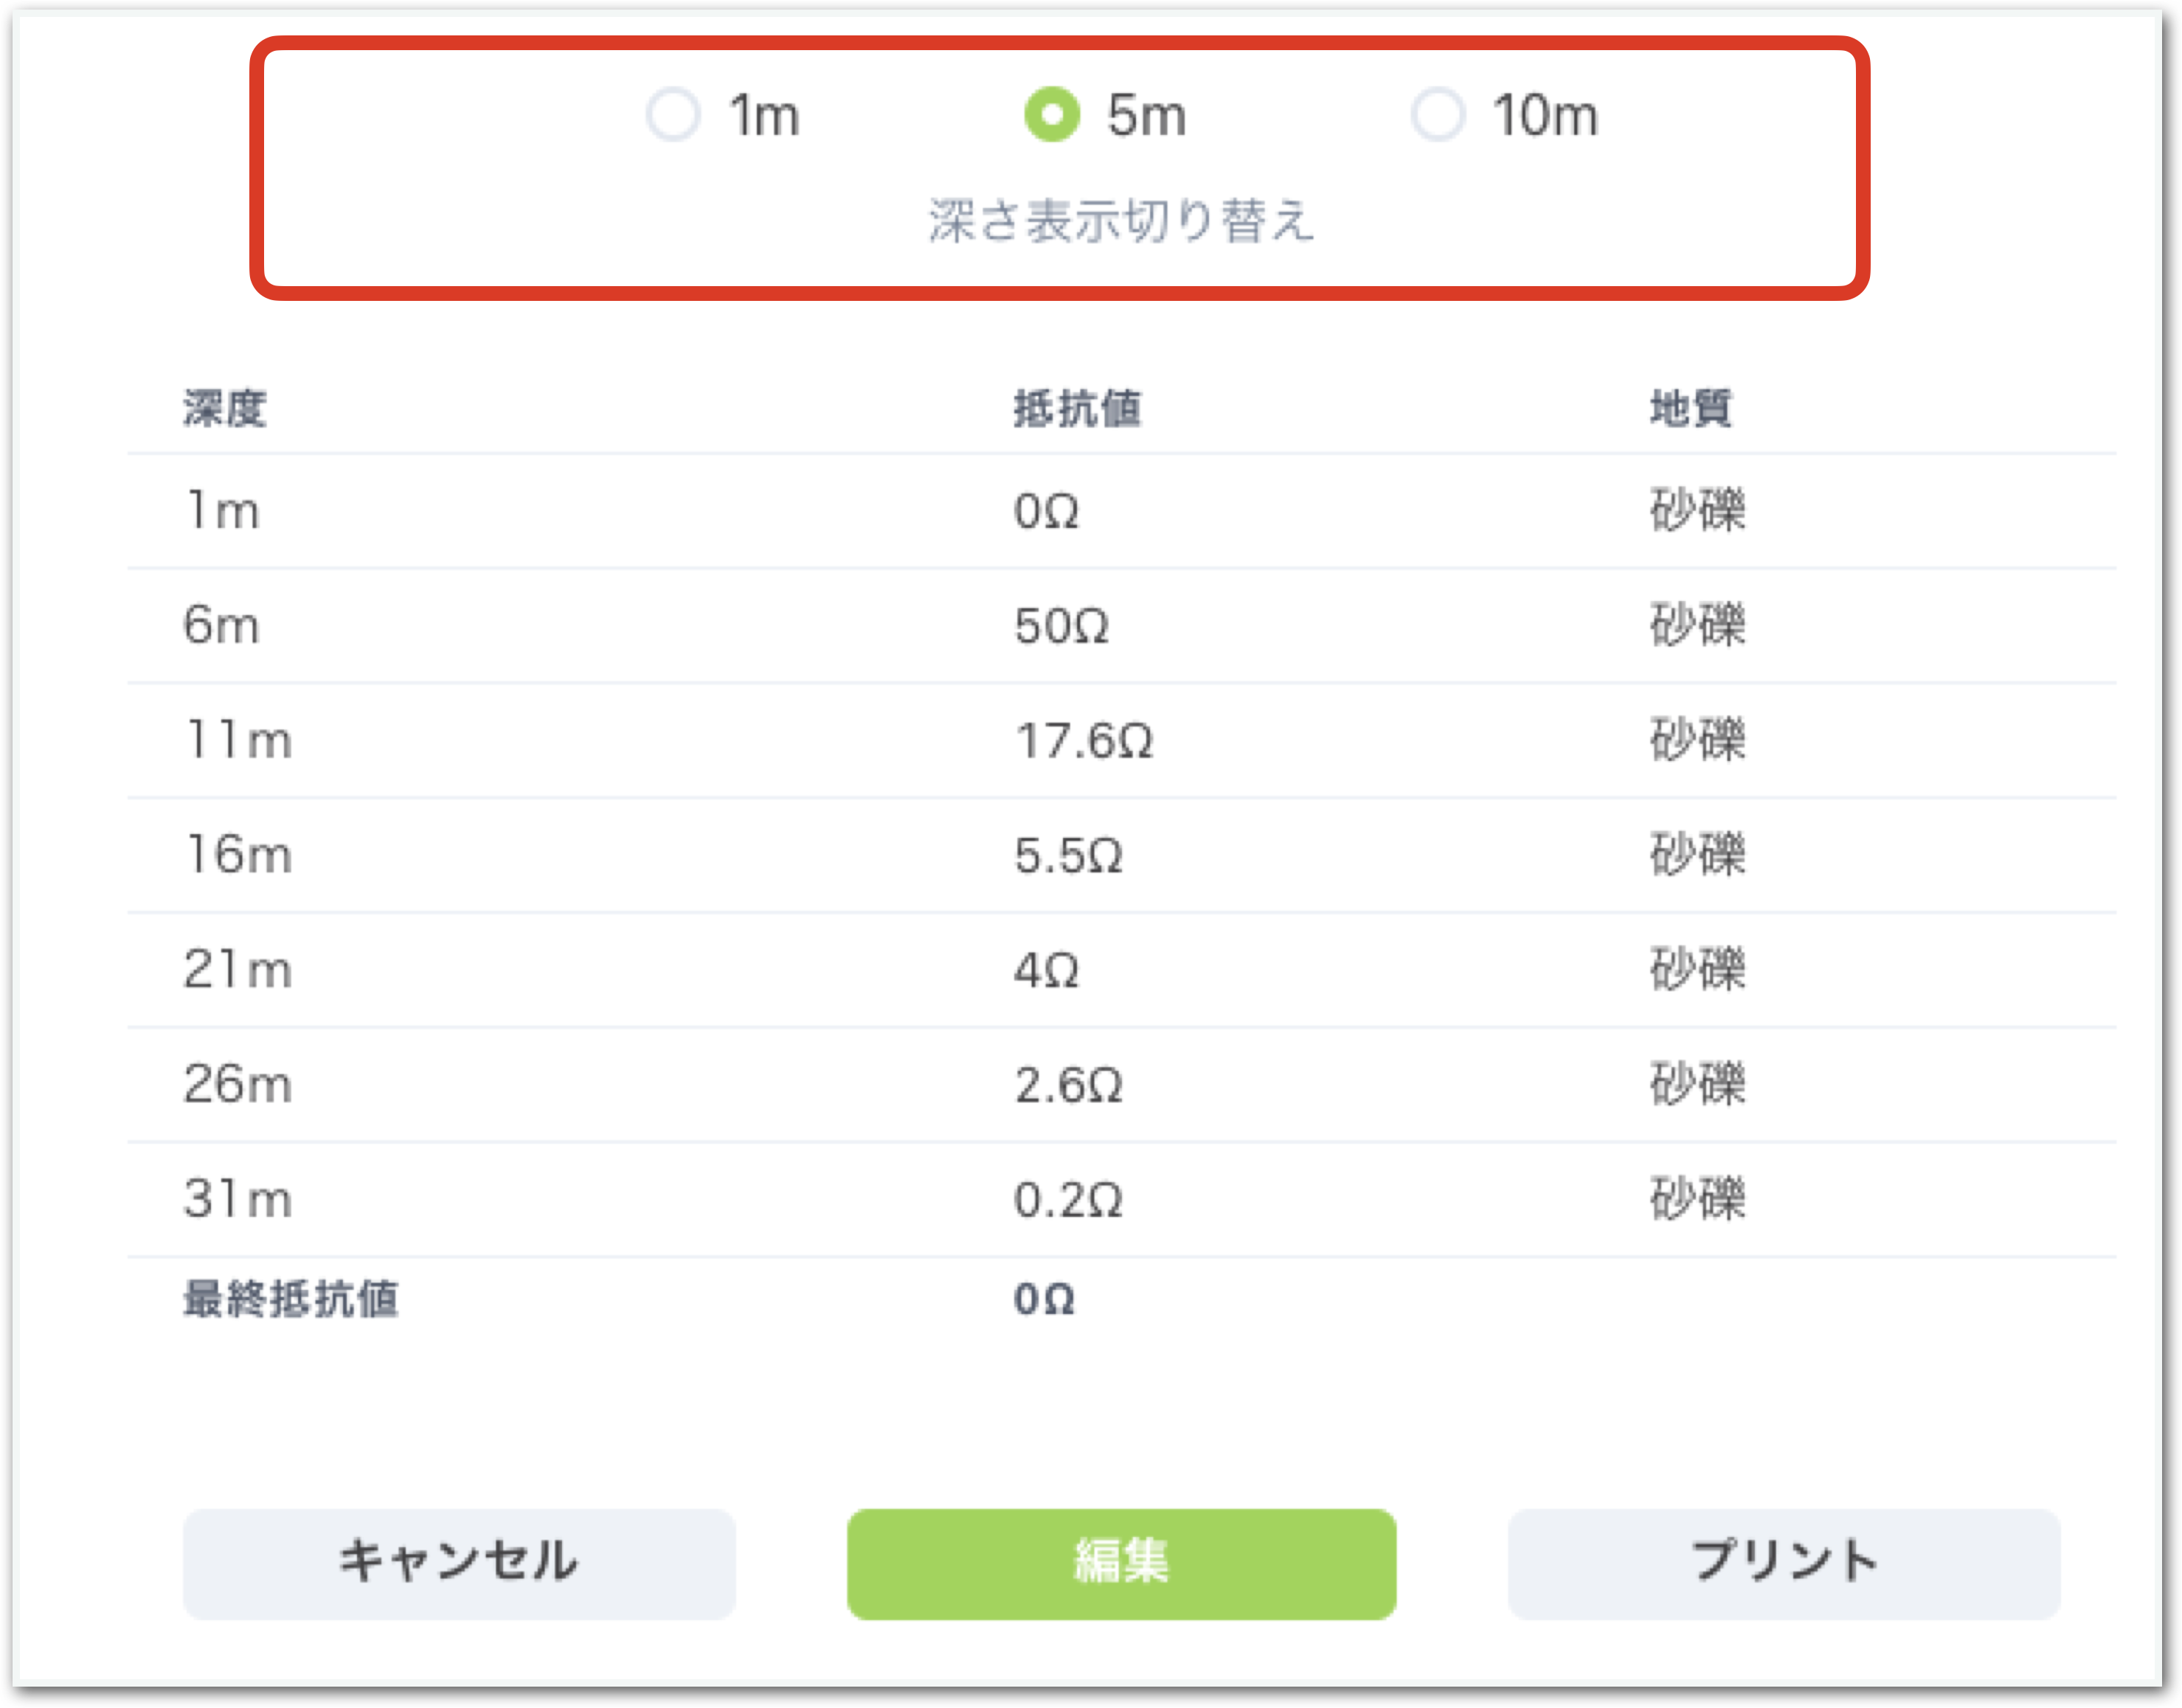Click the 11m depth cell
The height and width of the screenshot is (1708, 2182).
click(238, 741)
